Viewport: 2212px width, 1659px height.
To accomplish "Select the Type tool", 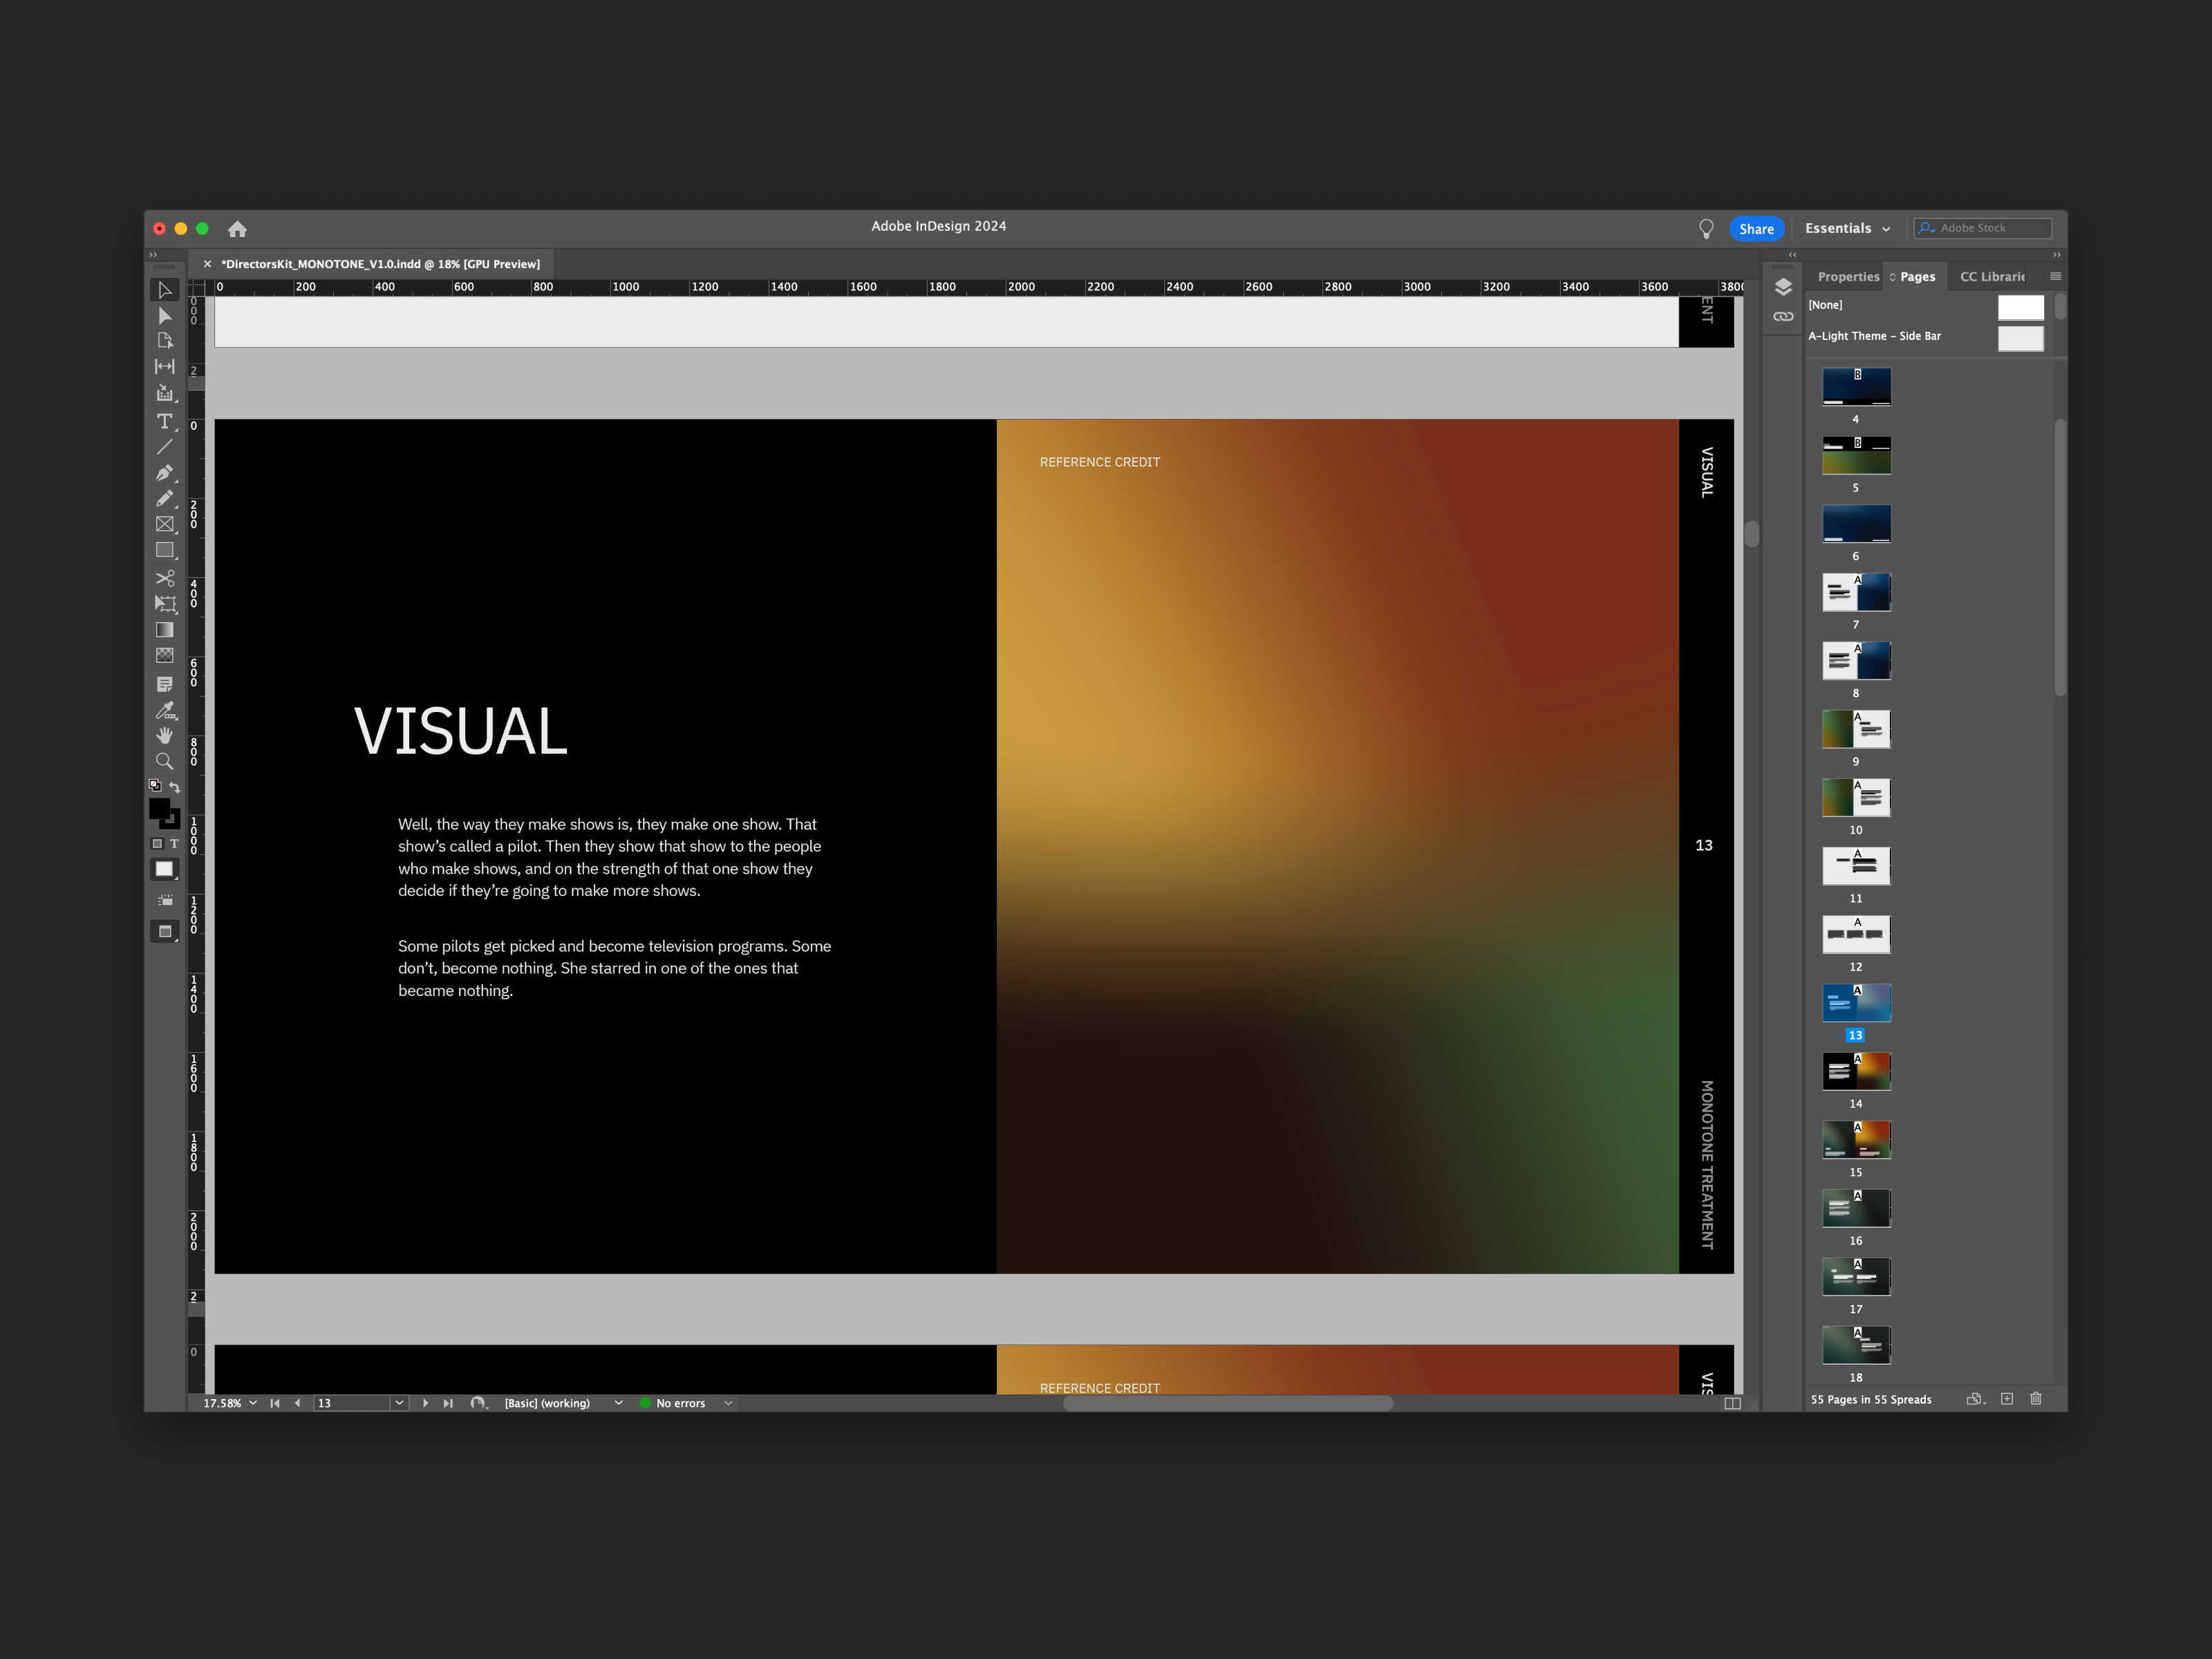I will [165, 421].
